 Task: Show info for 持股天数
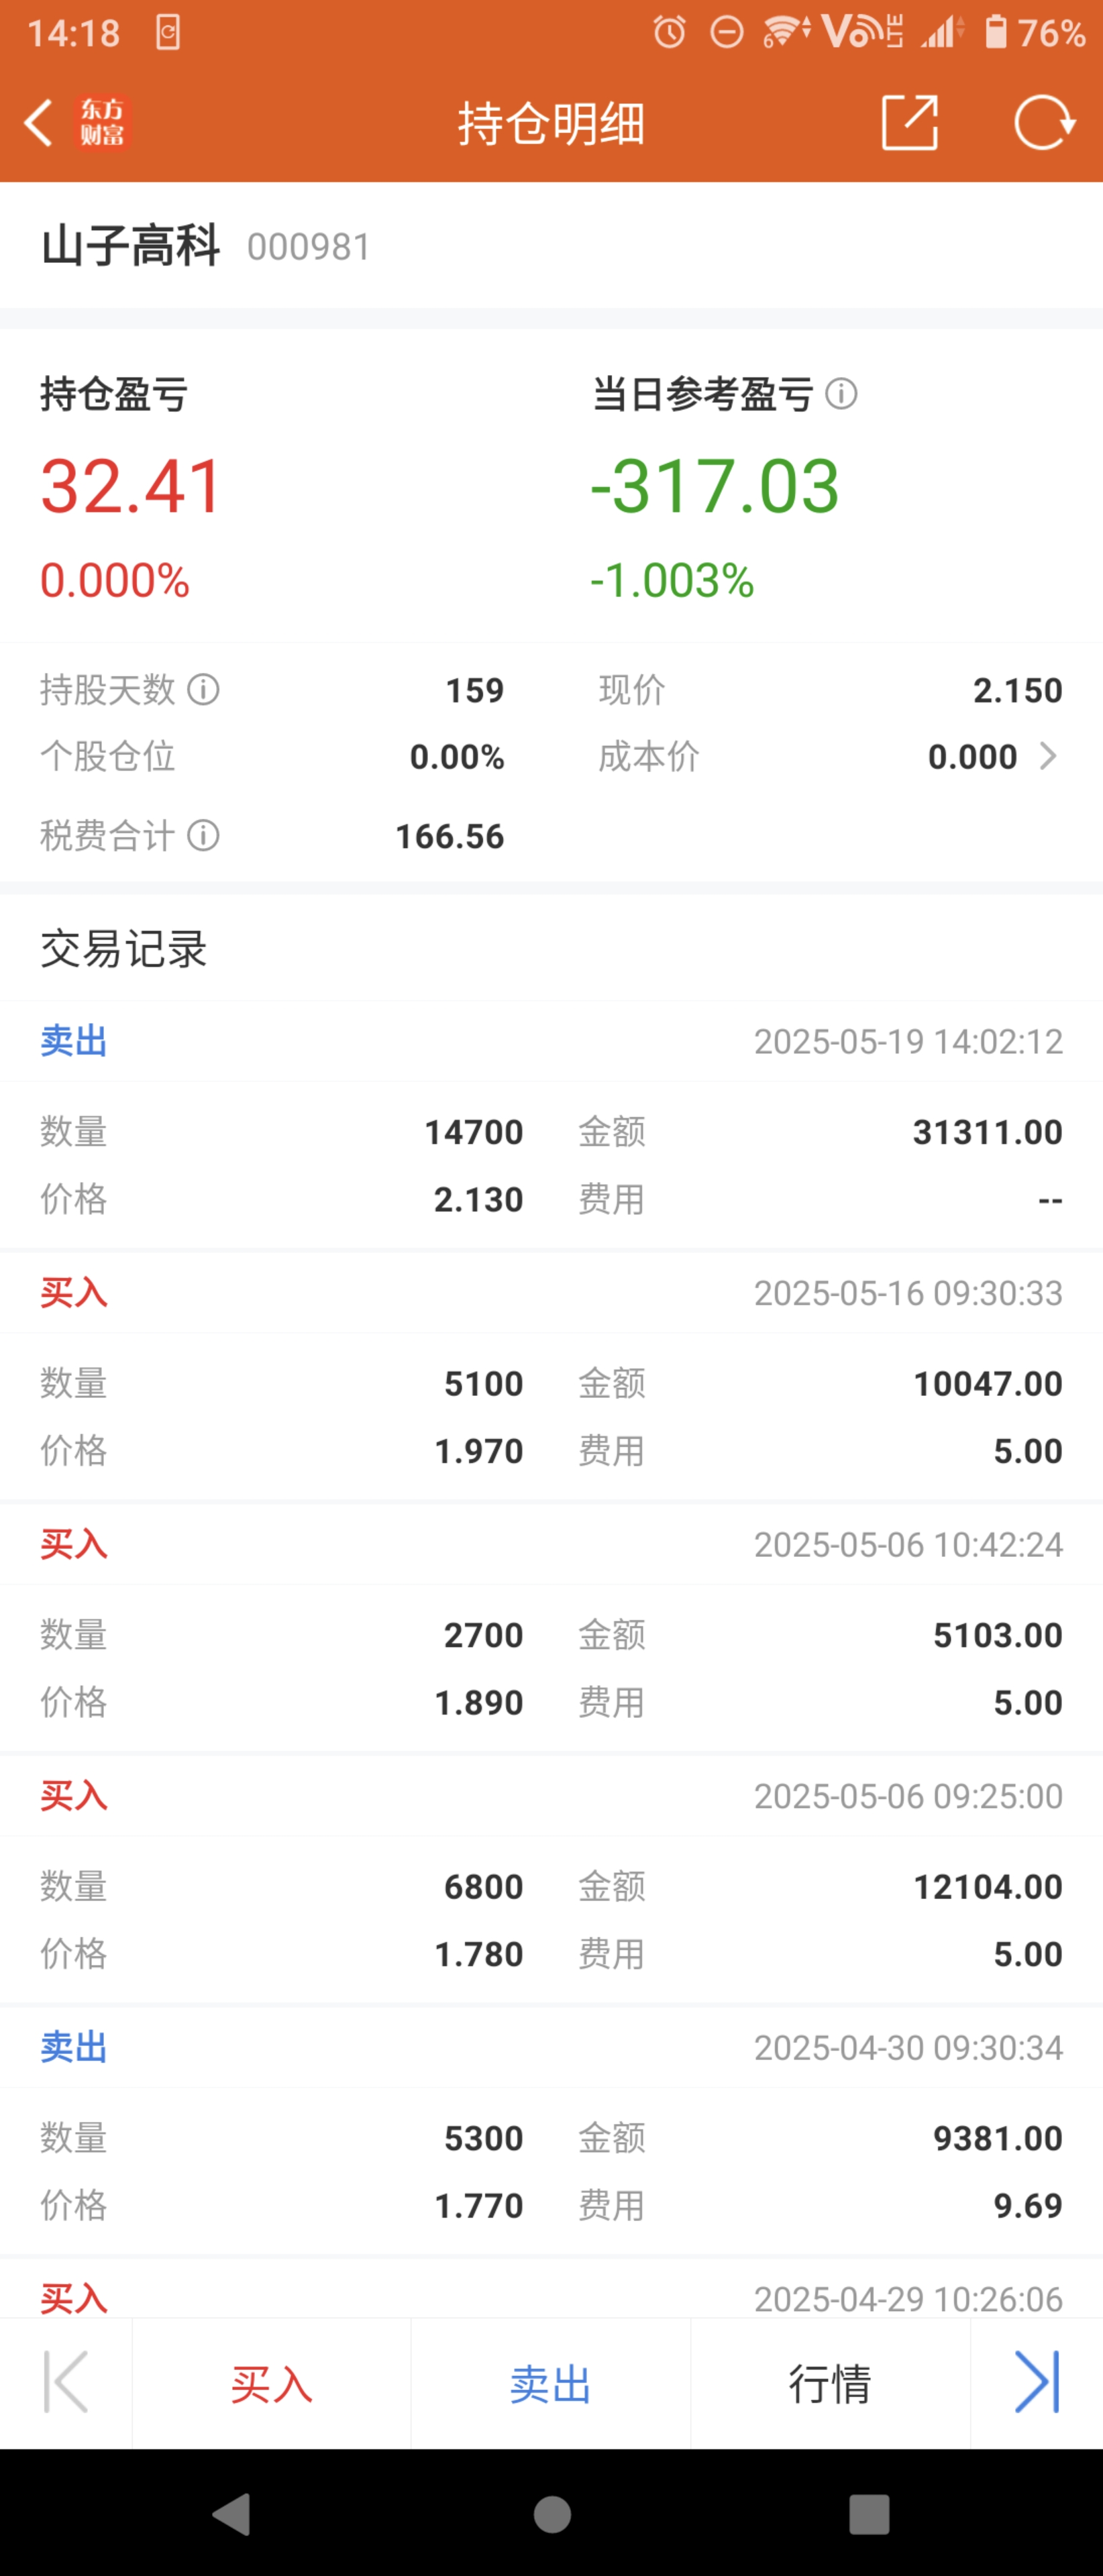(x=203, y=689)
